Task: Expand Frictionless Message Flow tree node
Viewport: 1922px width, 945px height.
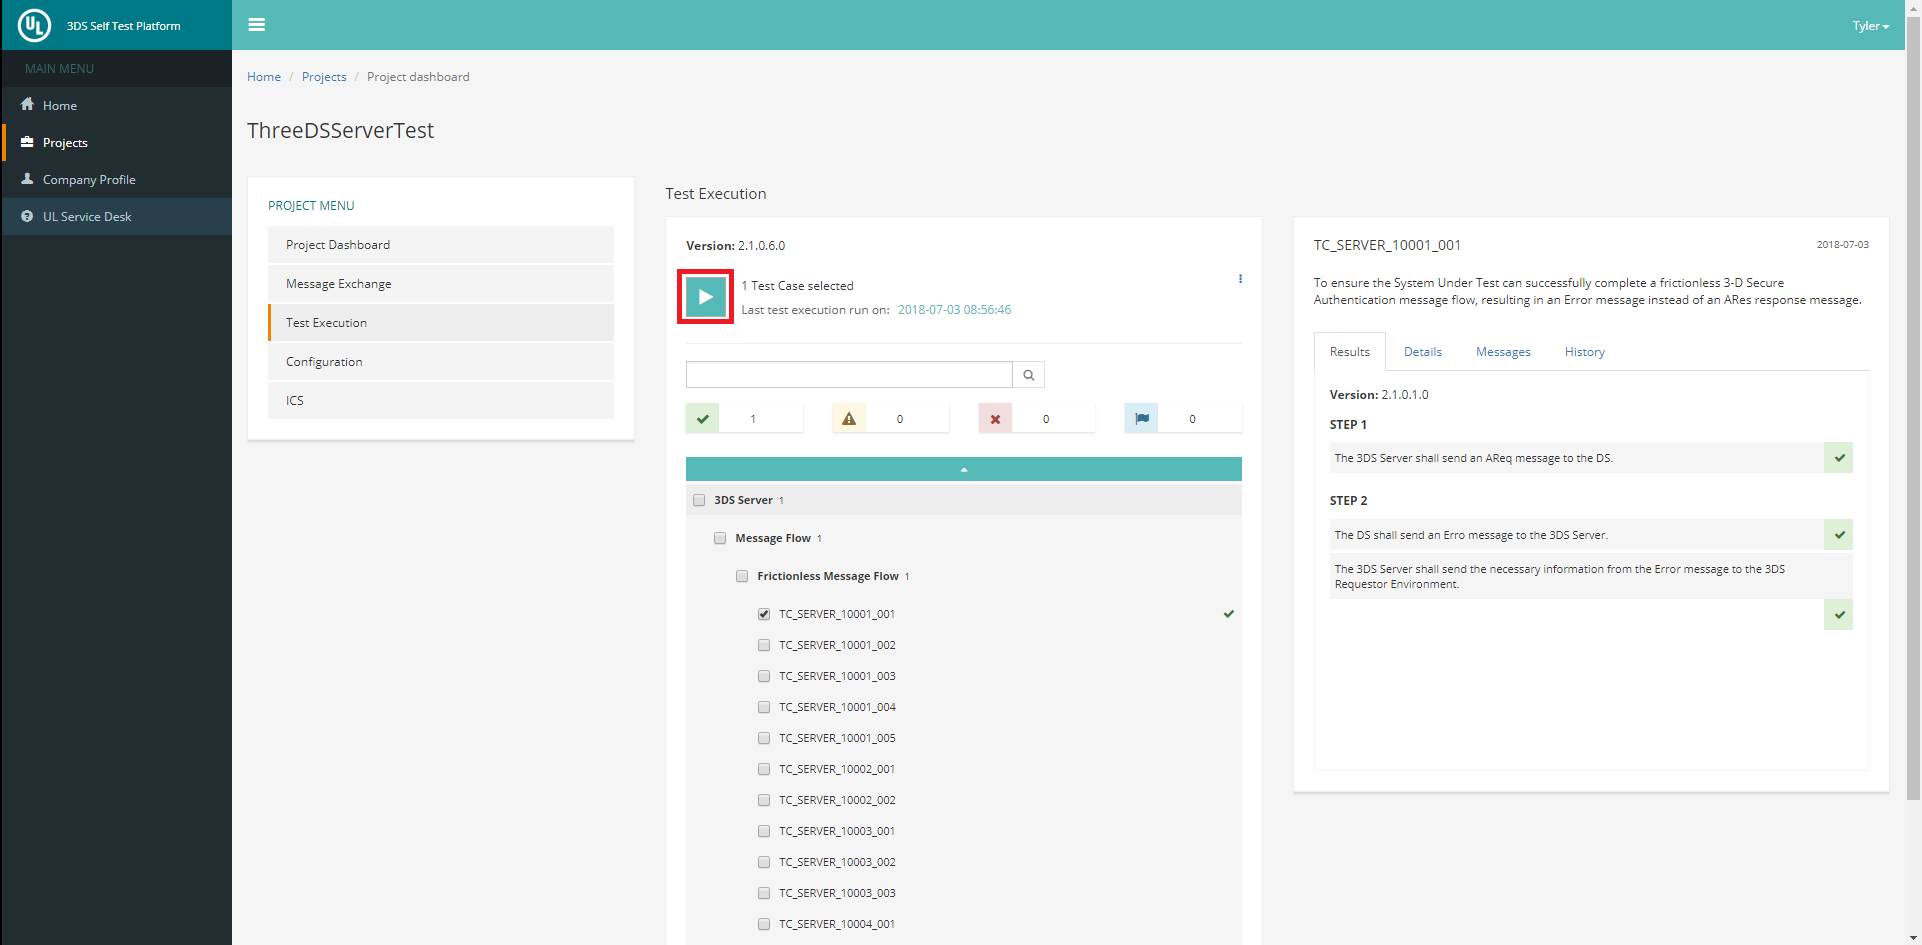Action: tap(828, 576)
